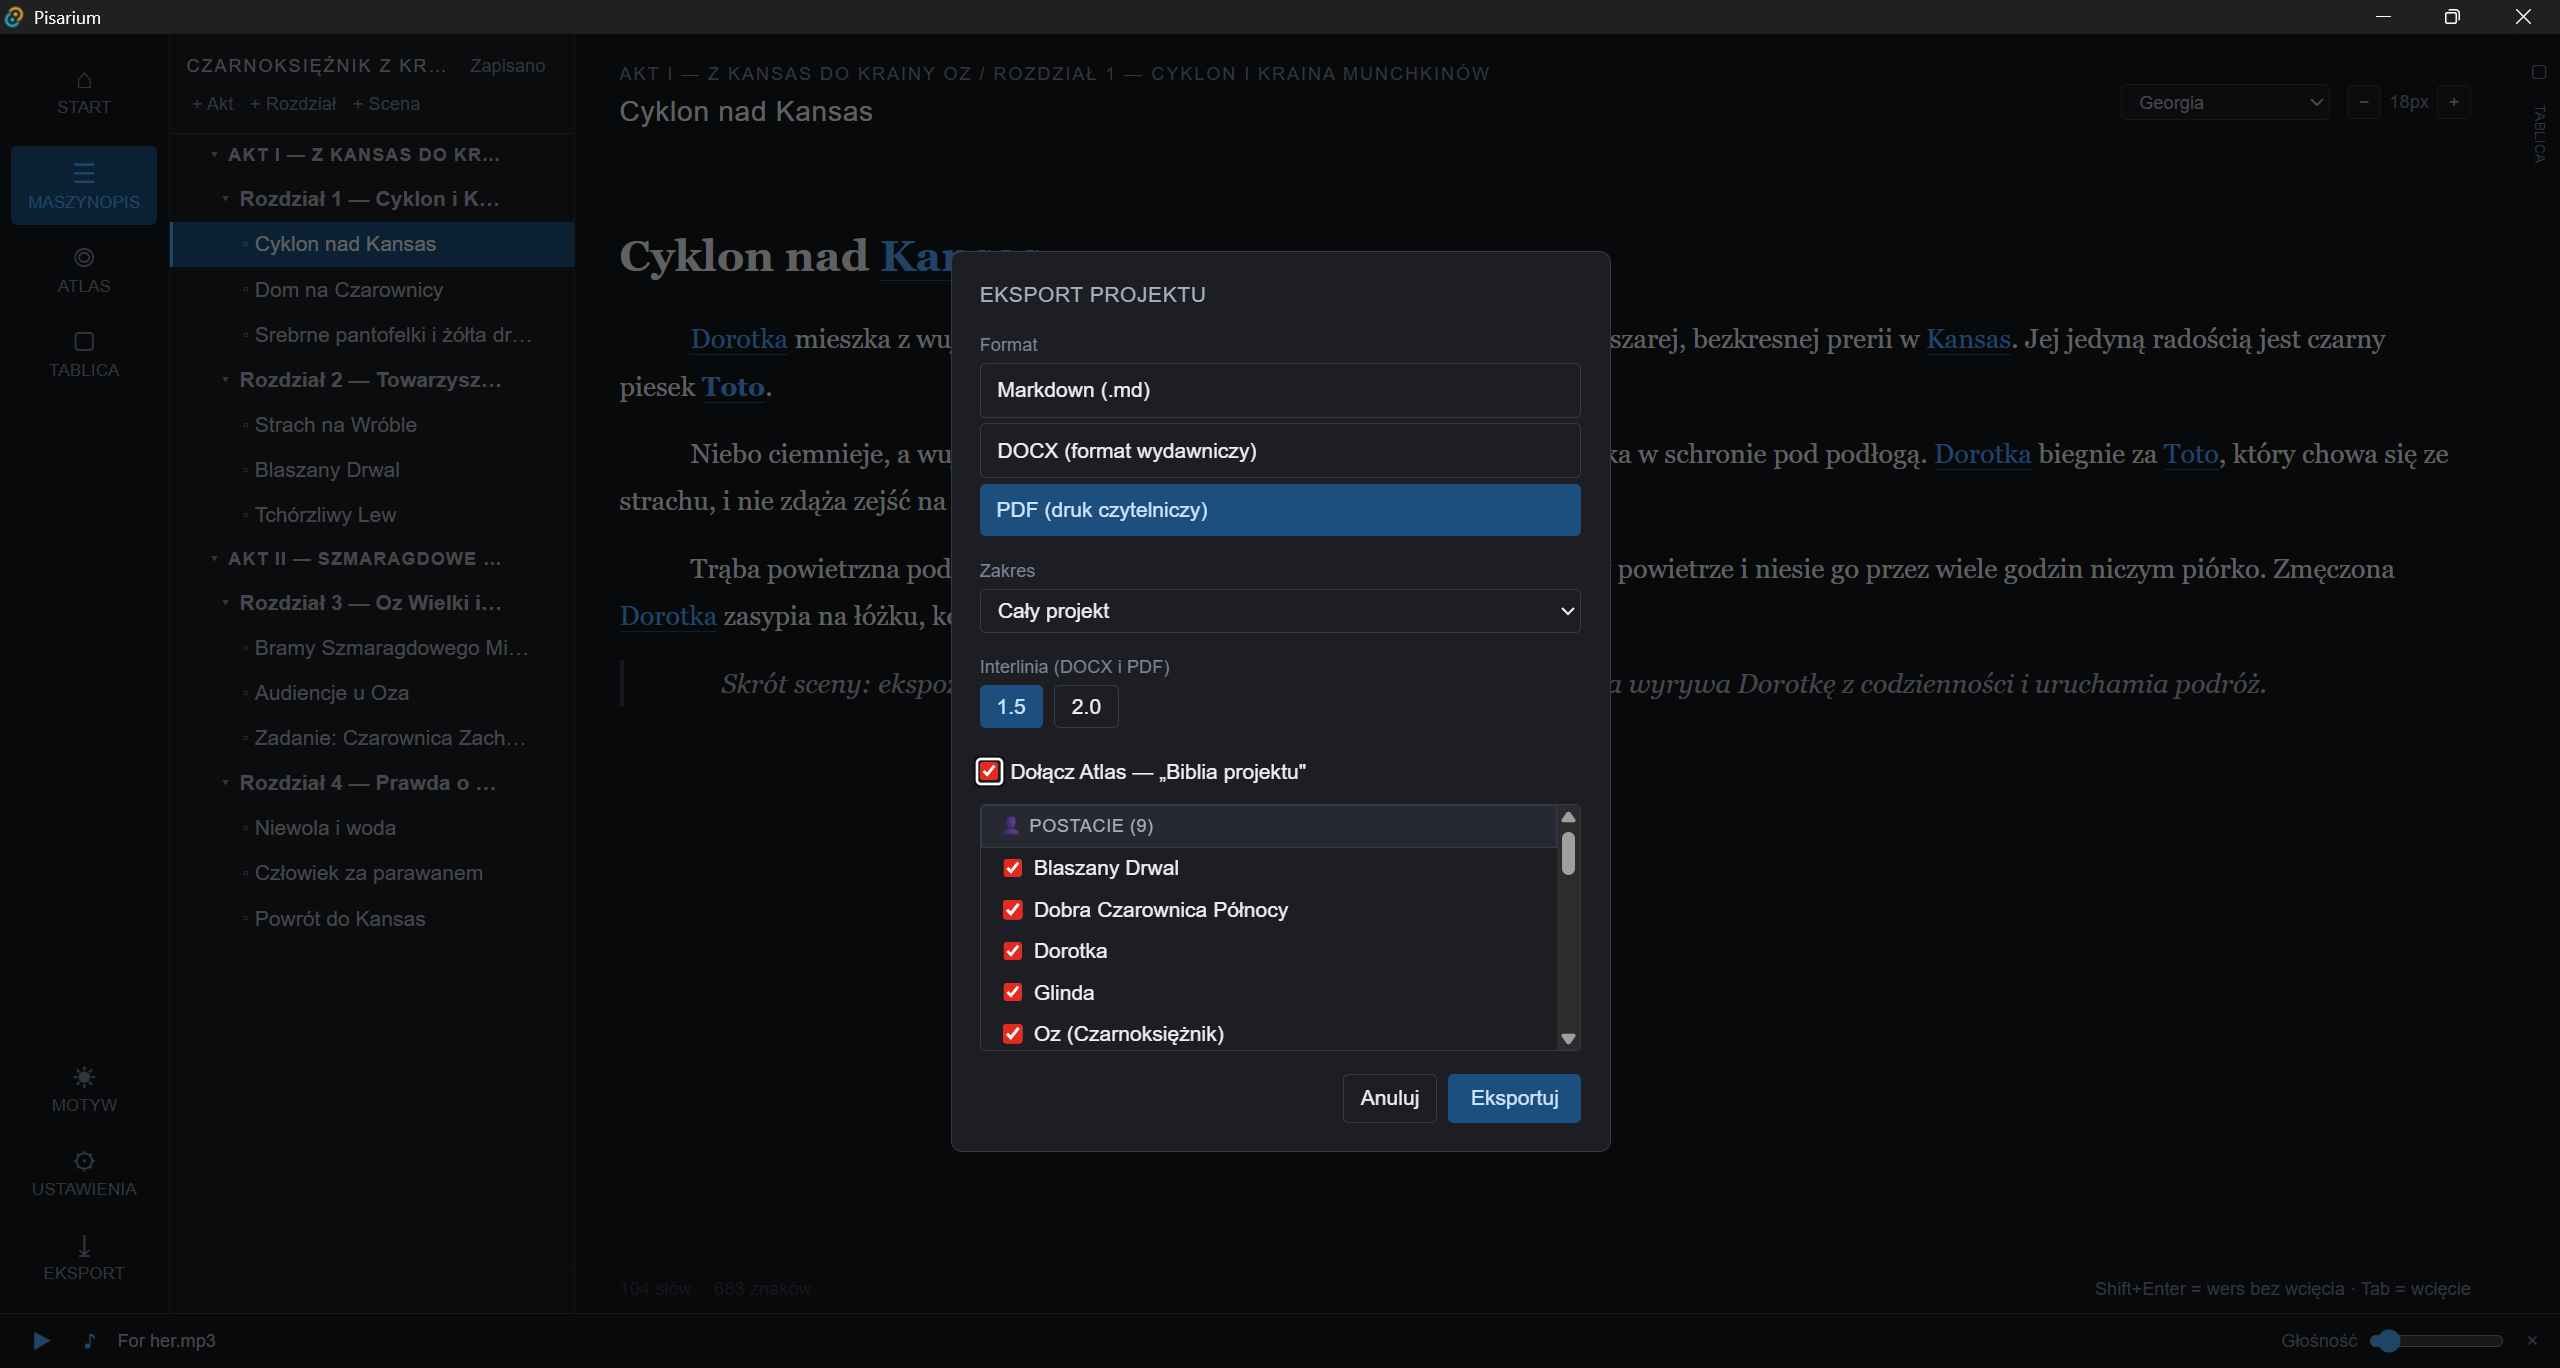Click the Atlas list scrollbar thumb
This screenshot has height=1368, width=2560.
1568,853
